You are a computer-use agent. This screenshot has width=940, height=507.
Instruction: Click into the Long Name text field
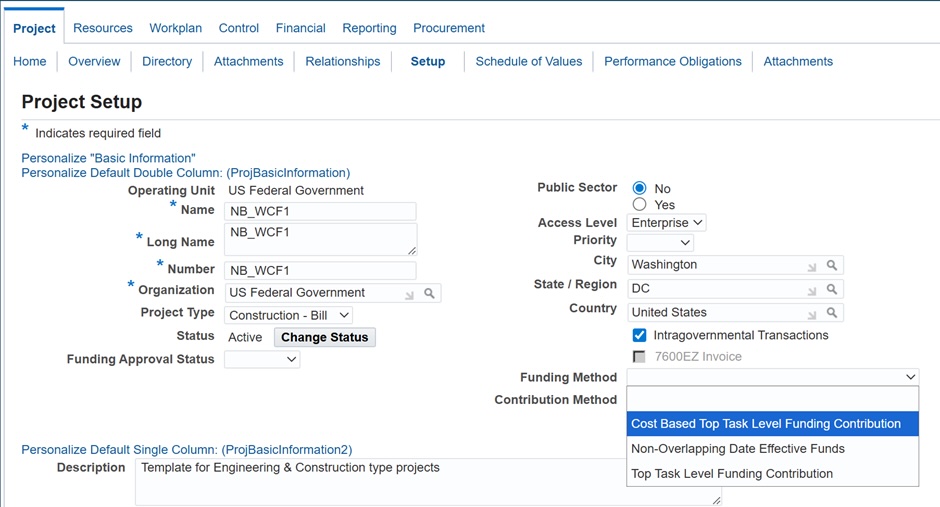(x=320, y=239)
